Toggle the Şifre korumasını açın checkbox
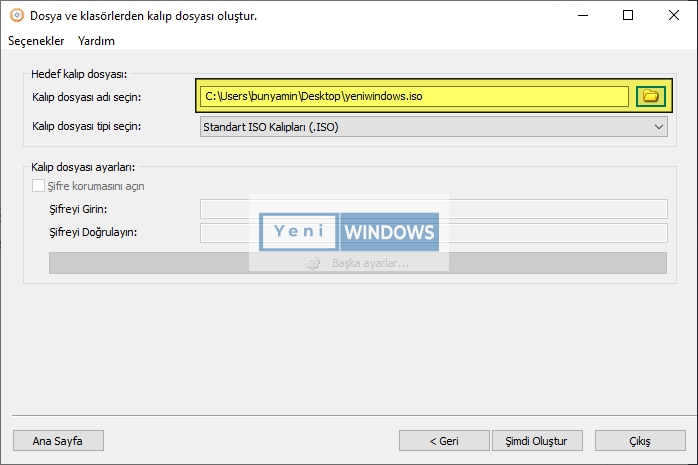Viewport: 698px width, 465px height. point(38,186)
